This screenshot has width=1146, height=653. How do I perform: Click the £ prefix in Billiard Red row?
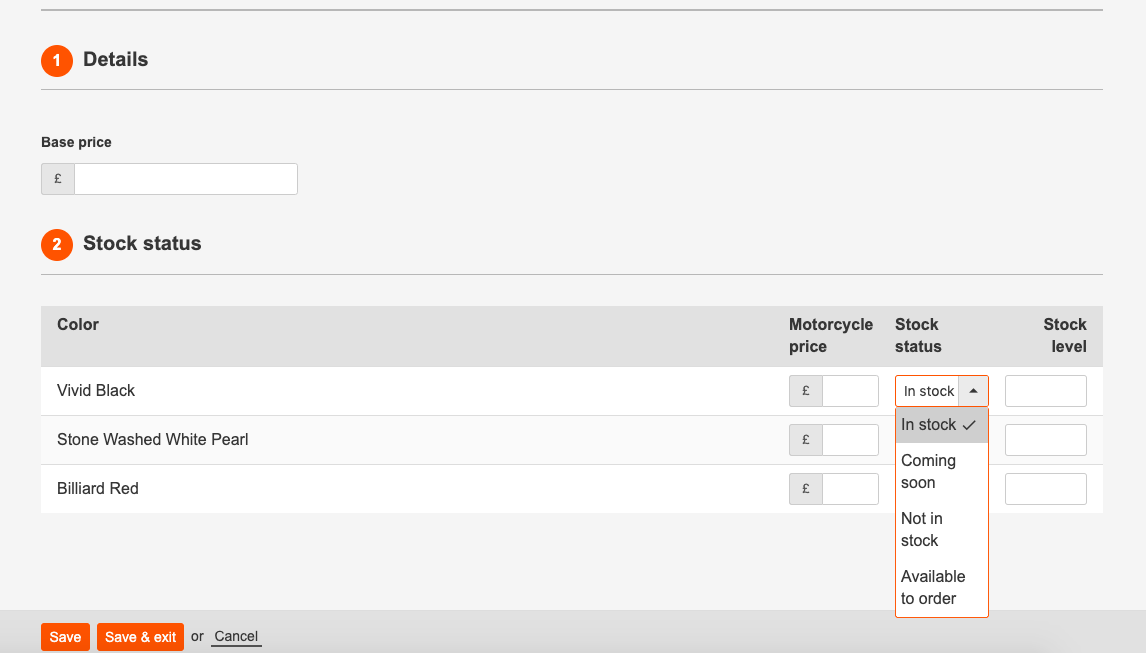point(806,489)
